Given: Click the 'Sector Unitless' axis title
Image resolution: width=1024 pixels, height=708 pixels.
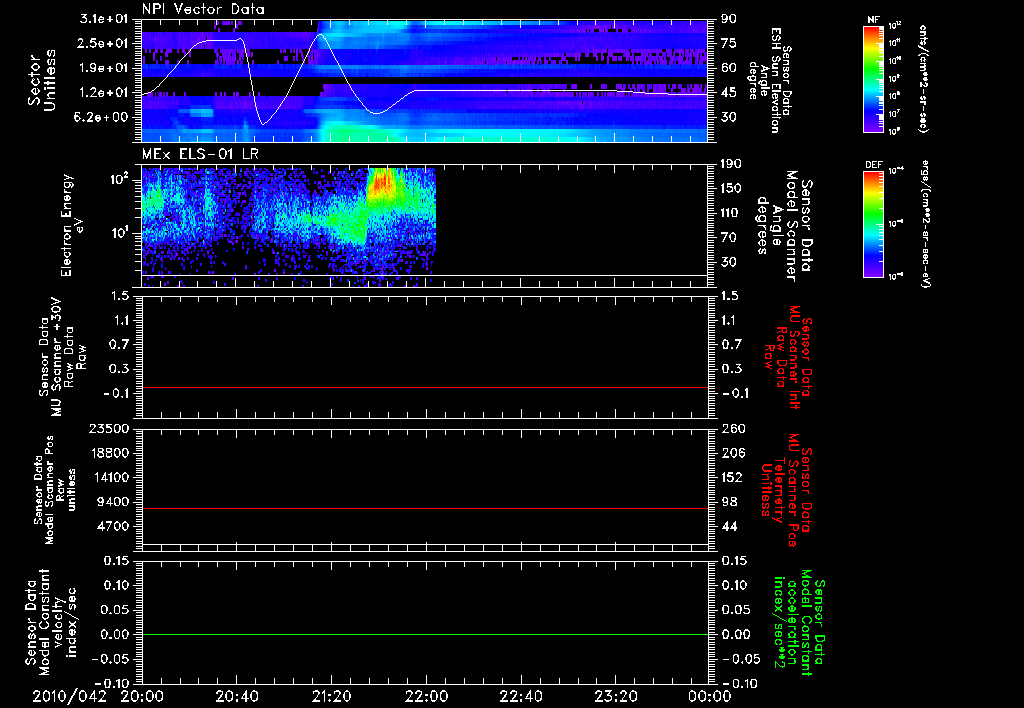Looking at the screenshot, I should click(x=41, y=80).
